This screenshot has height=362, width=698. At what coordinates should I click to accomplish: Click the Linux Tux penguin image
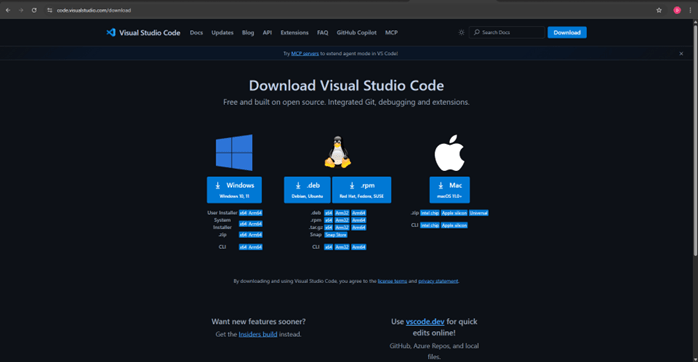pos(338,152)
